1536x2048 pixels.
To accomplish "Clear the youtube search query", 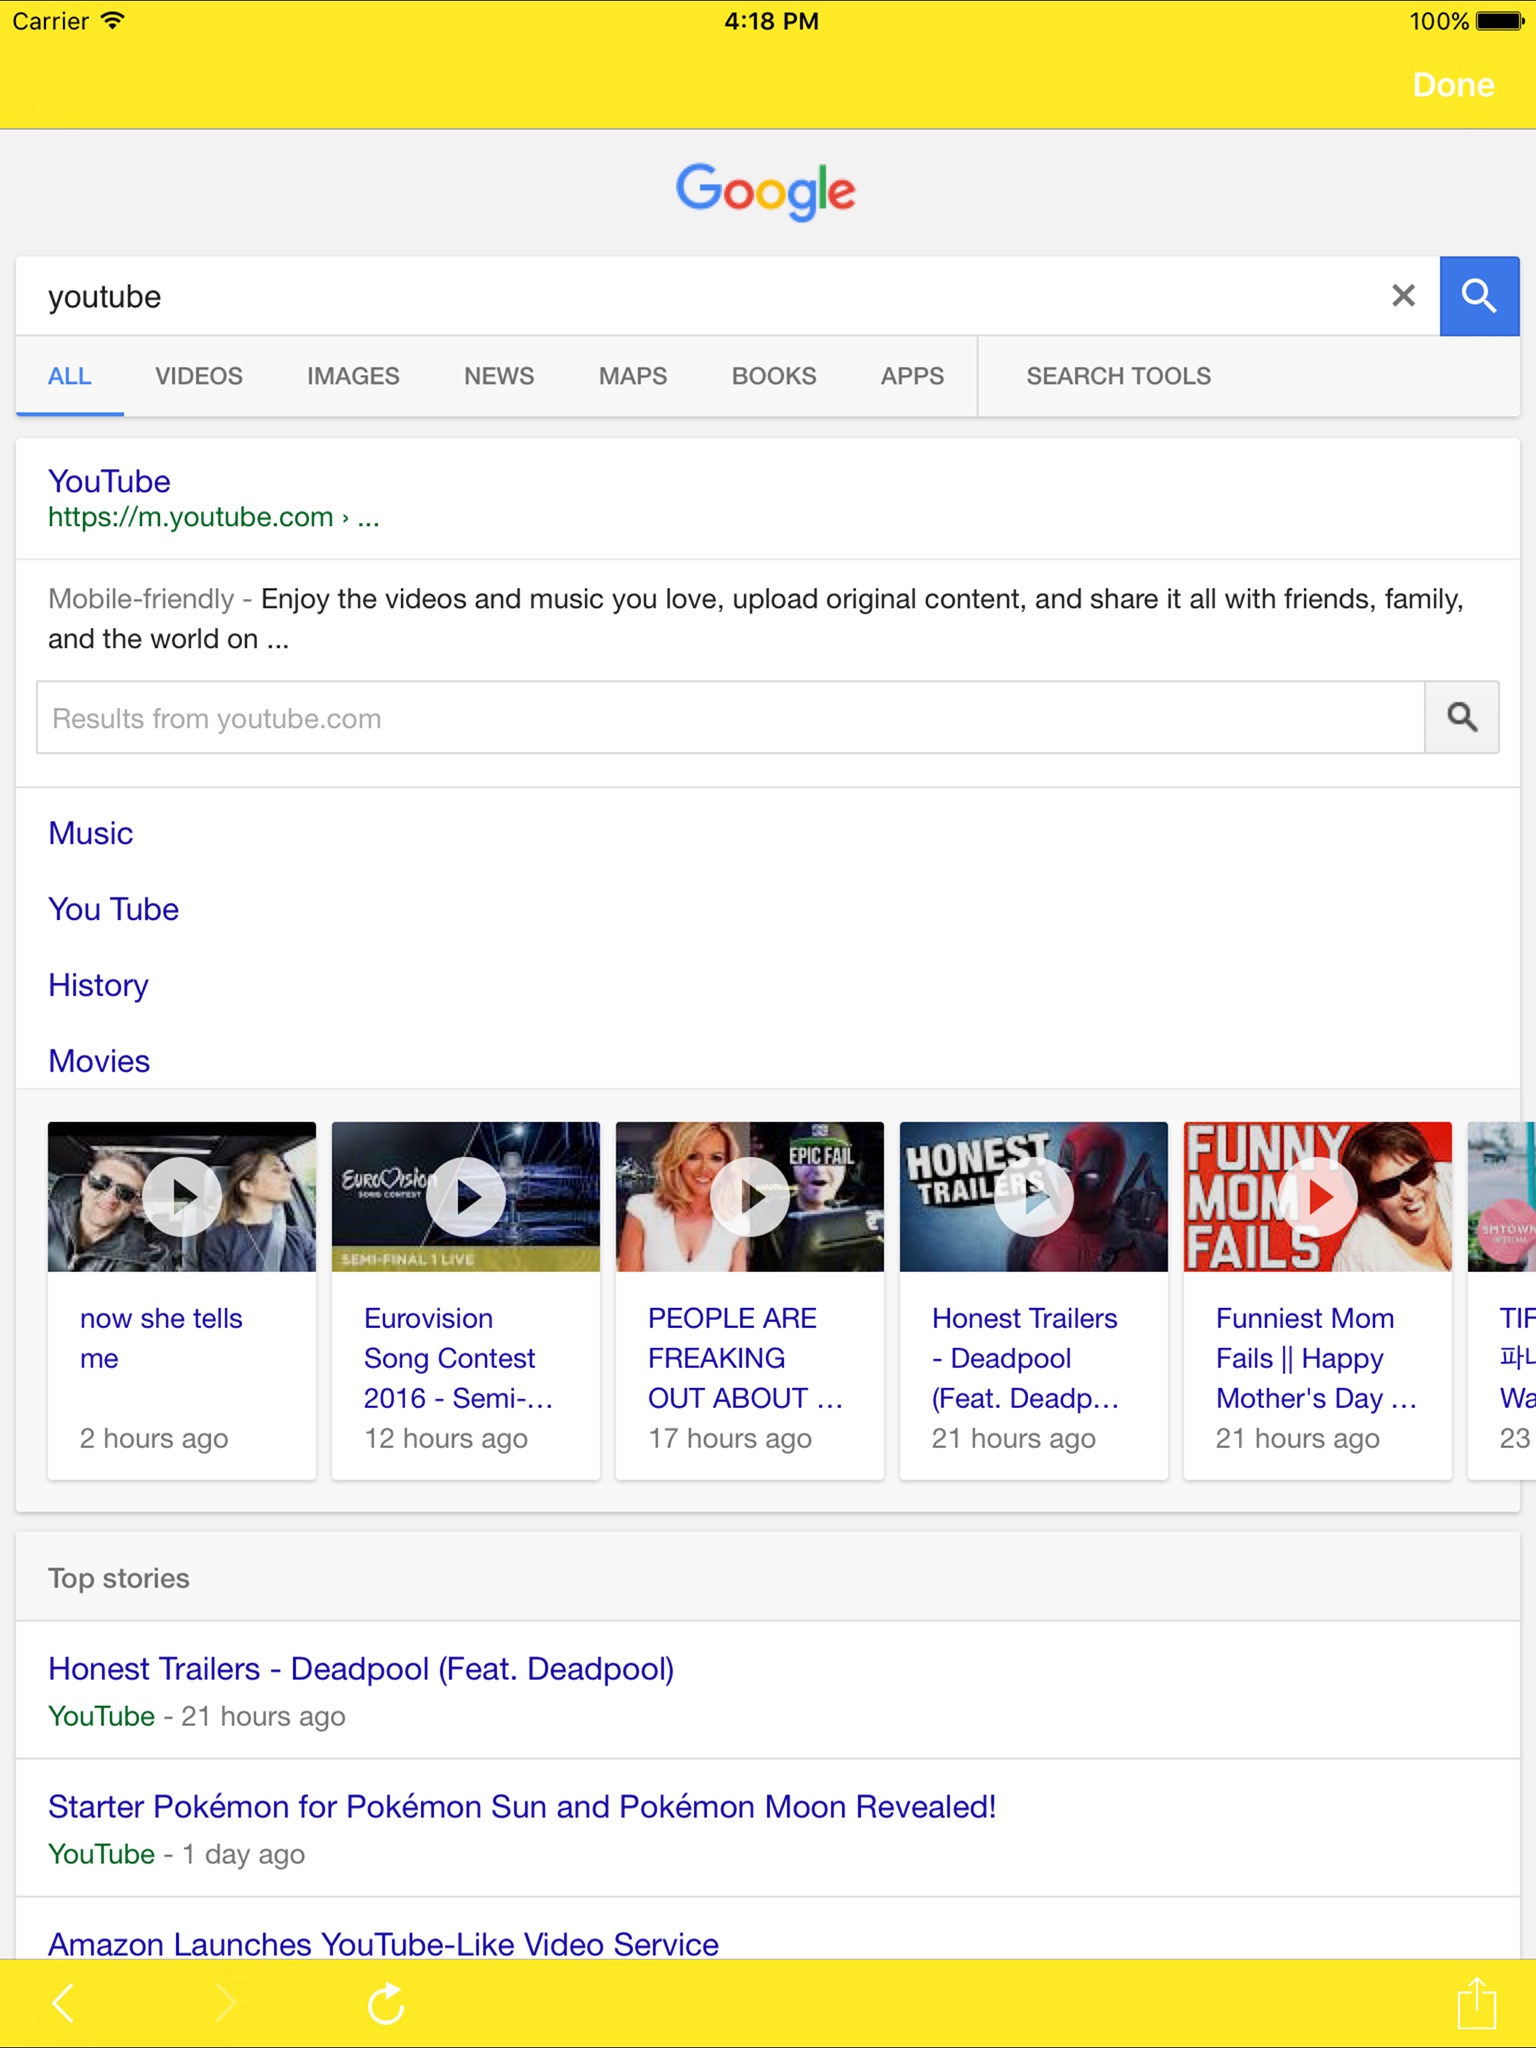I will (1403, 296).
